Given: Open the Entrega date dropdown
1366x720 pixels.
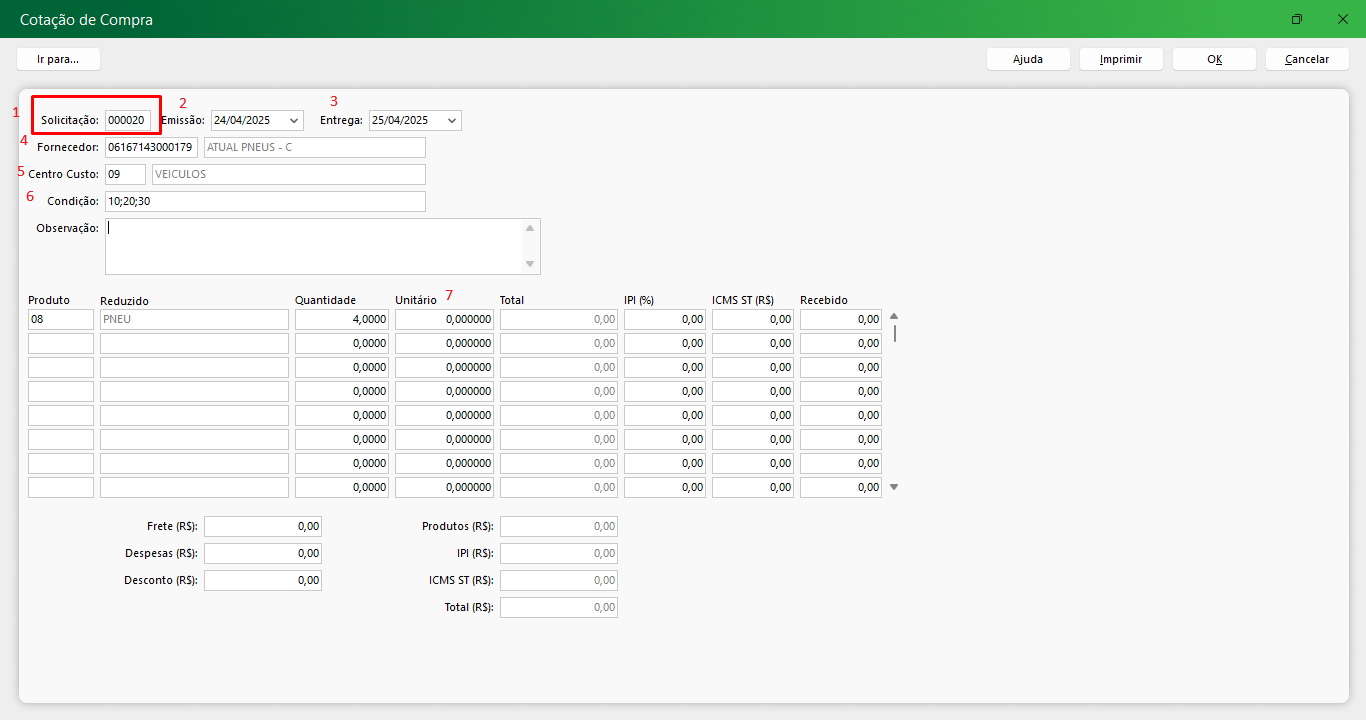Looking at the screenshot, I should pyautogui.click(x=452, y=120).
